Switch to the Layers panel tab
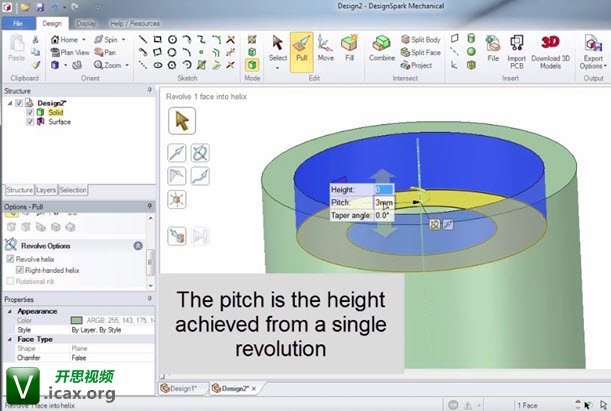This screenshot has height=411, width=611. point(46,190)
